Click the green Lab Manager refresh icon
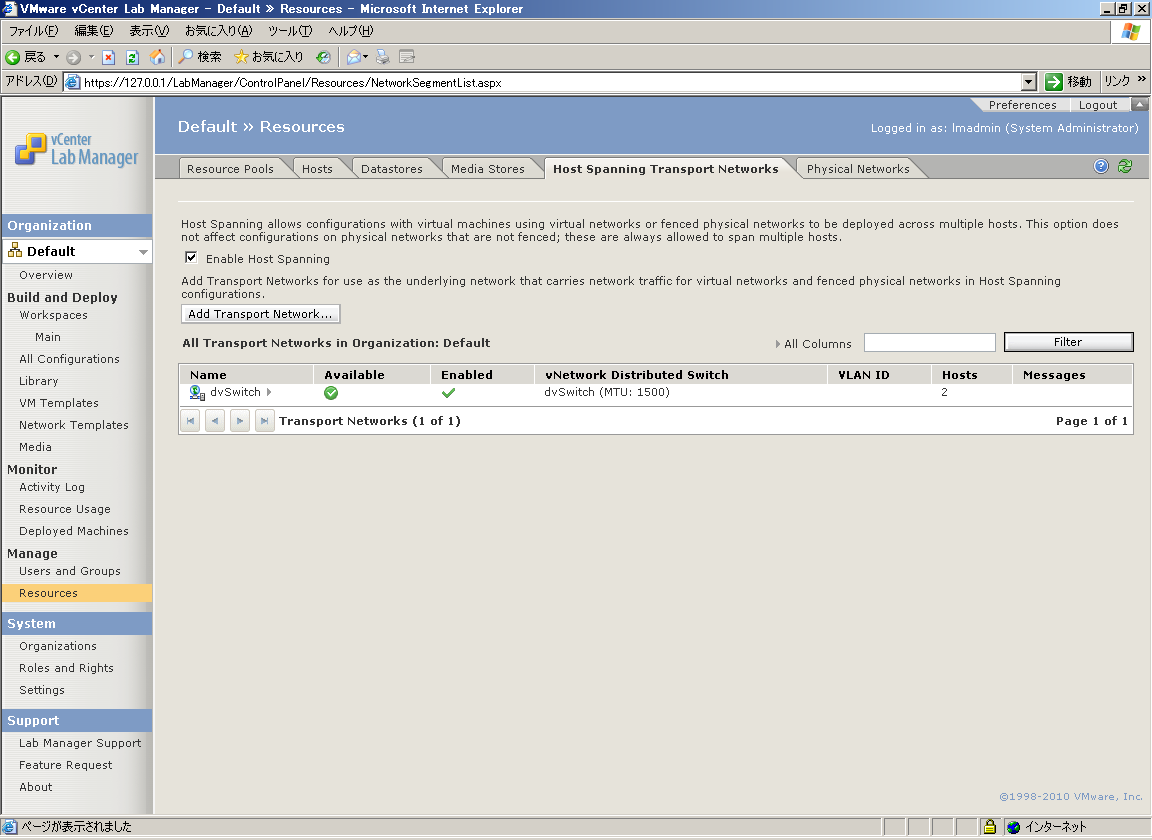Viewport: 1152px width, 840px height. [1125, 166]
